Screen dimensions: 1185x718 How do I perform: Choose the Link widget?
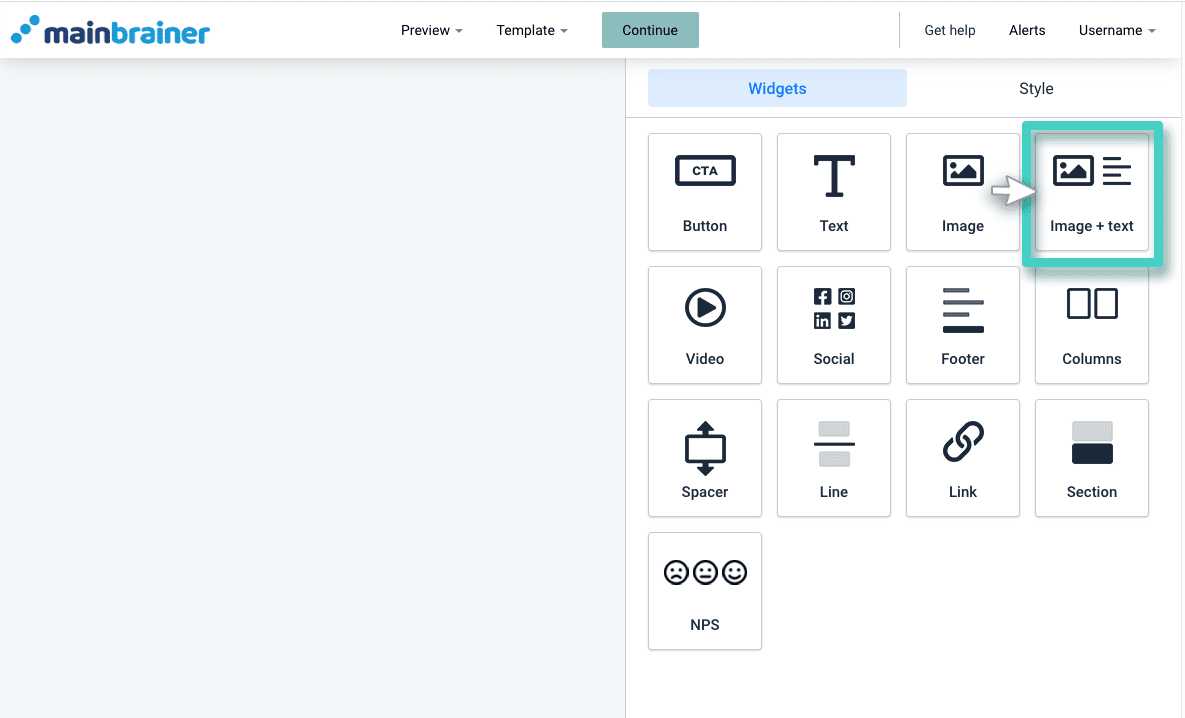(962, 458)
